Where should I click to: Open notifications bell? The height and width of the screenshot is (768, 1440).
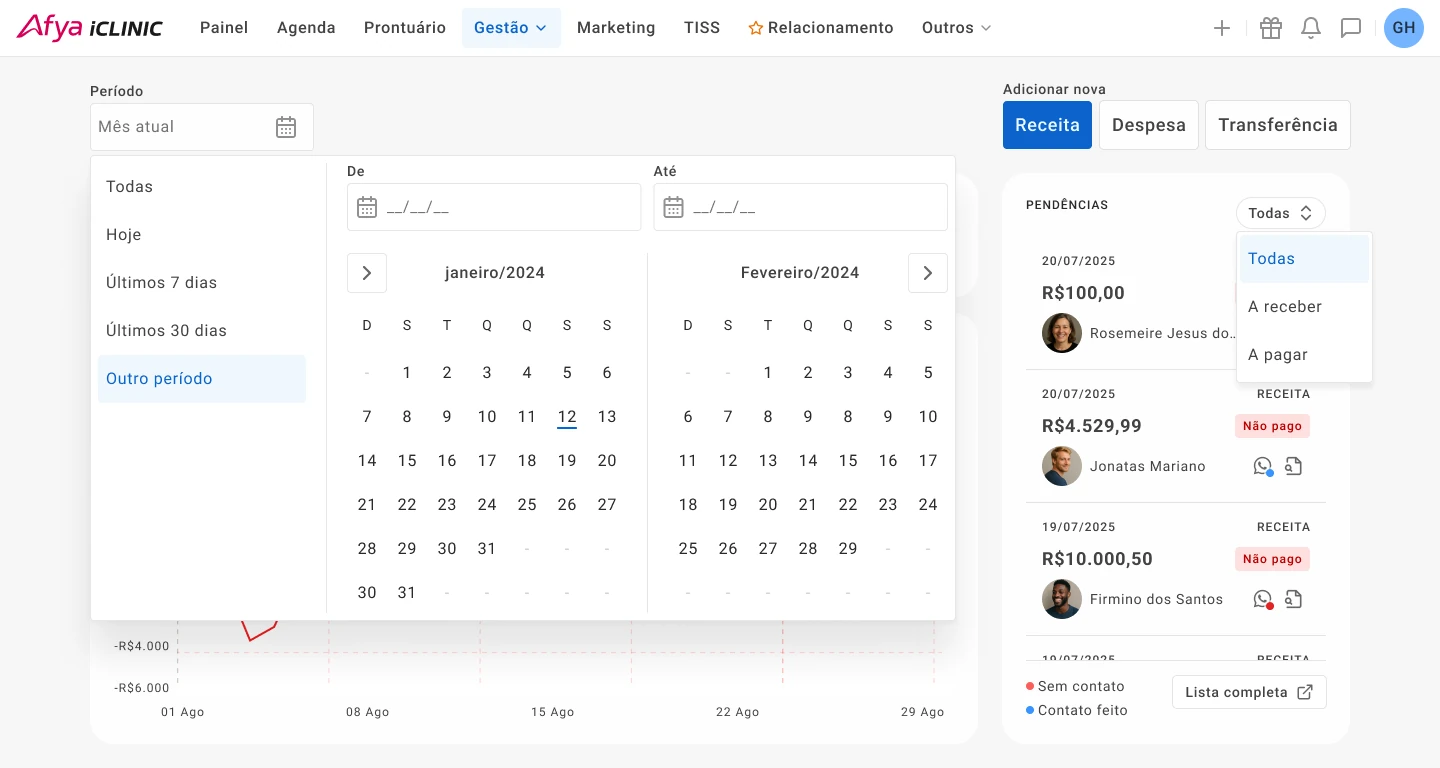click(1311, 28)
